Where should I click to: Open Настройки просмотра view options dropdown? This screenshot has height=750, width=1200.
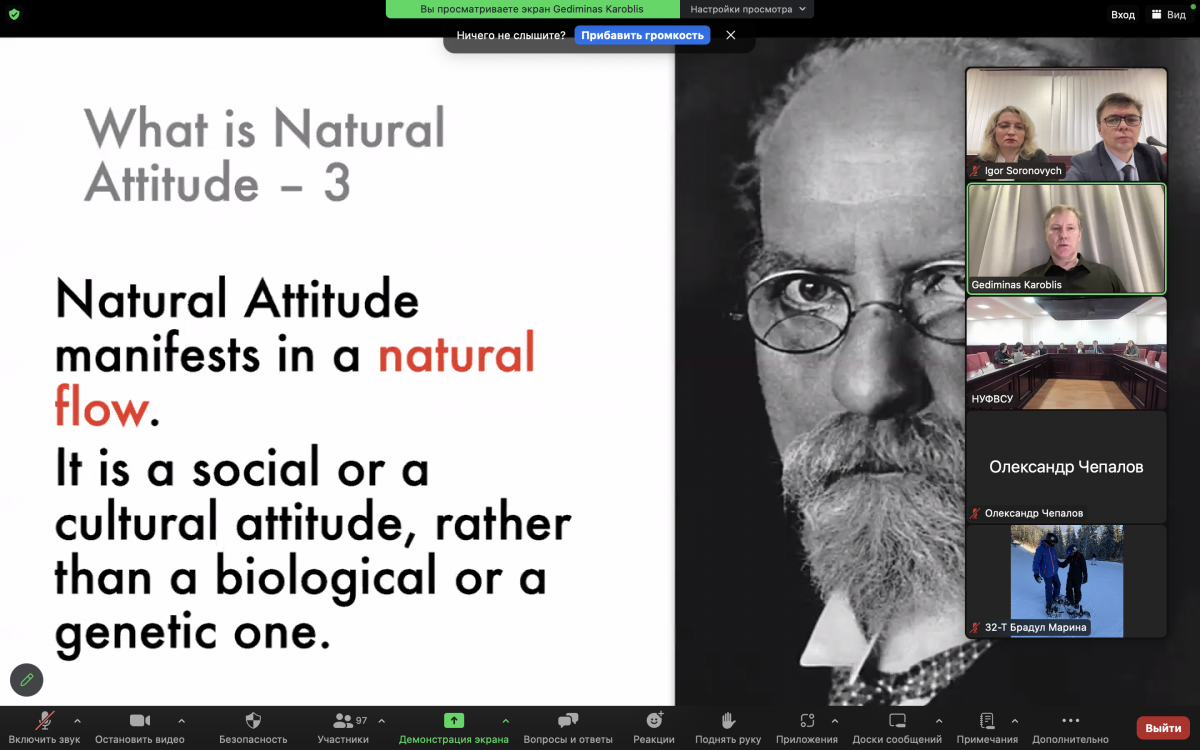pos(747,9)
